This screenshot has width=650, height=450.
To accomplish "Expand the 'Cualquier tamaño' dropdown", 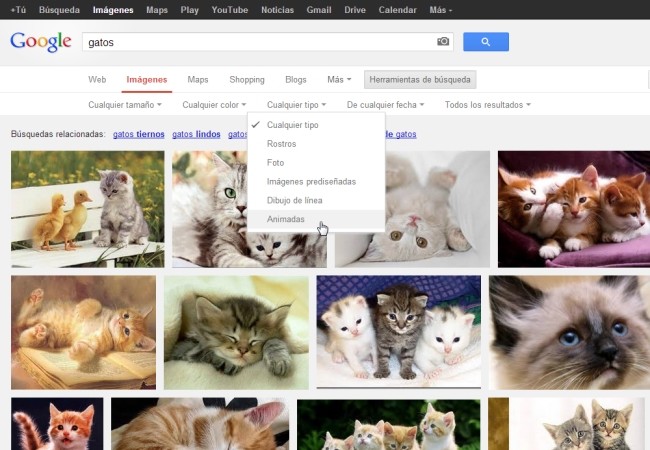I will (x=125, y=105).
